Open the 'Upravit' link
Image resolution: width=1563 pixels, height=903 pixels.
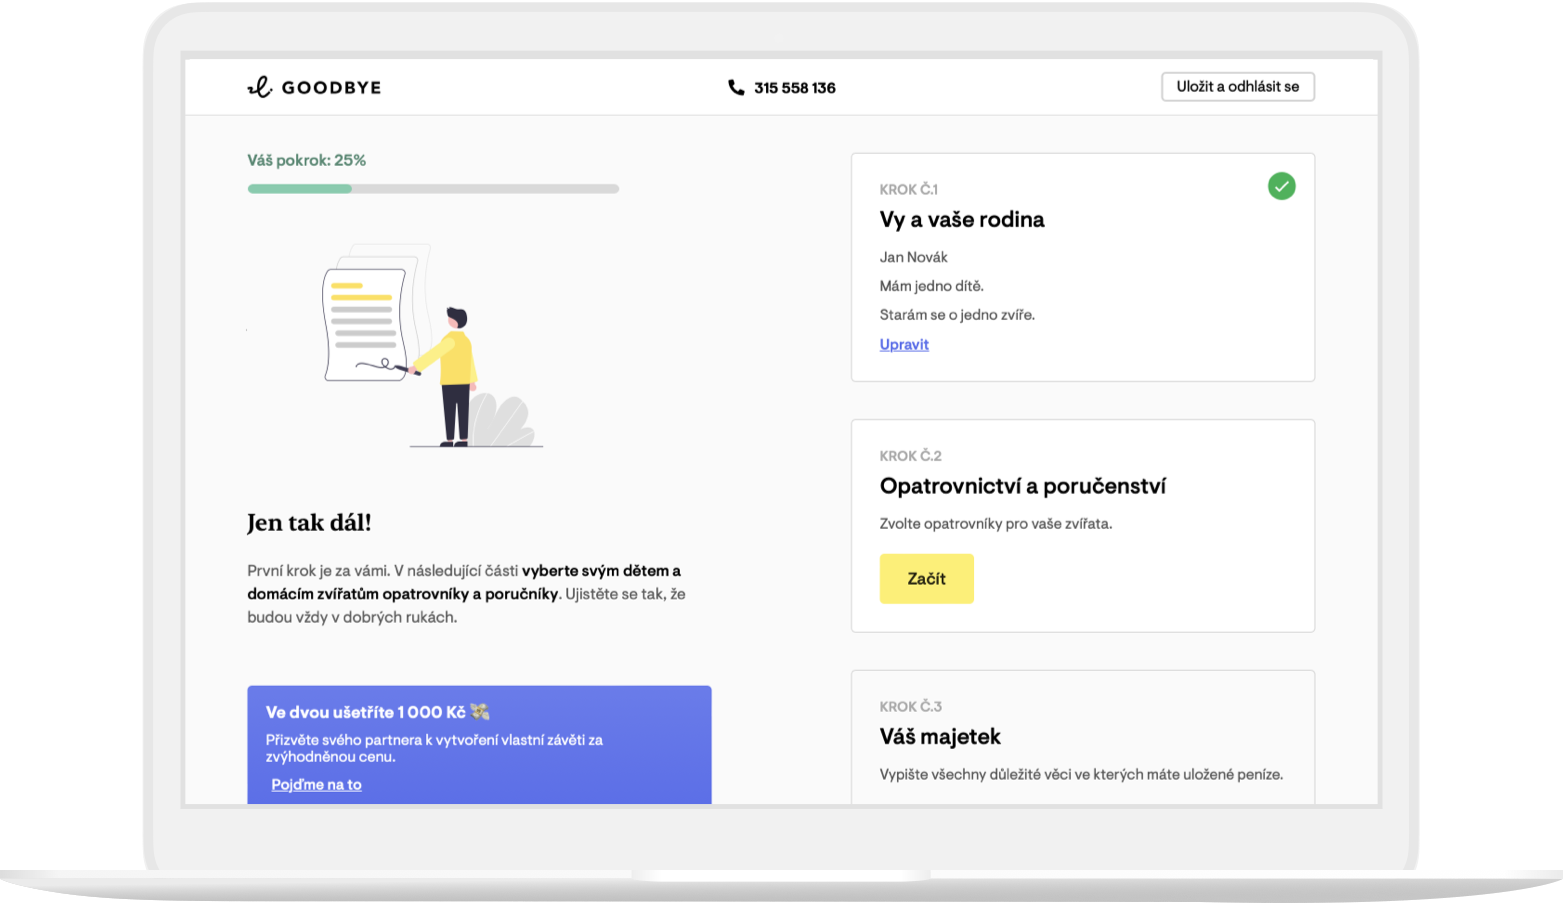click(x=904, y=344)
